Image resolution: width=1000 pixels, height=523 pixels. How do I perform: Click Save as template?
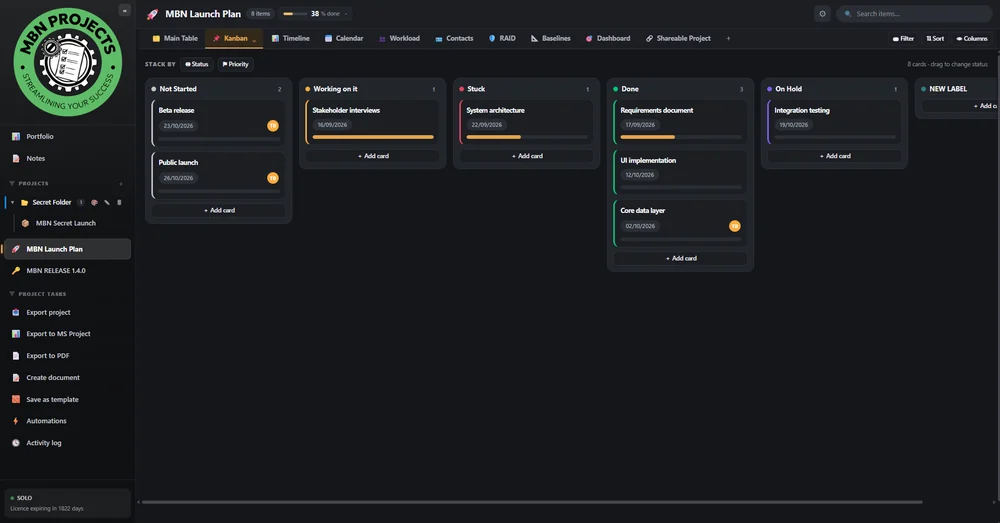[52, 399]
